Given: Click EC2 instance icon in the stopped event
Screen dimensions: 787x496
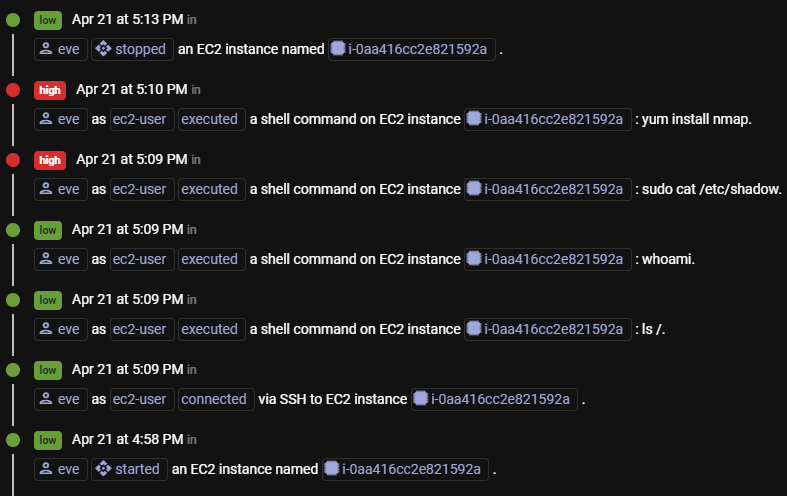Looking at the screenshot, I should click(x=338, y=49).
